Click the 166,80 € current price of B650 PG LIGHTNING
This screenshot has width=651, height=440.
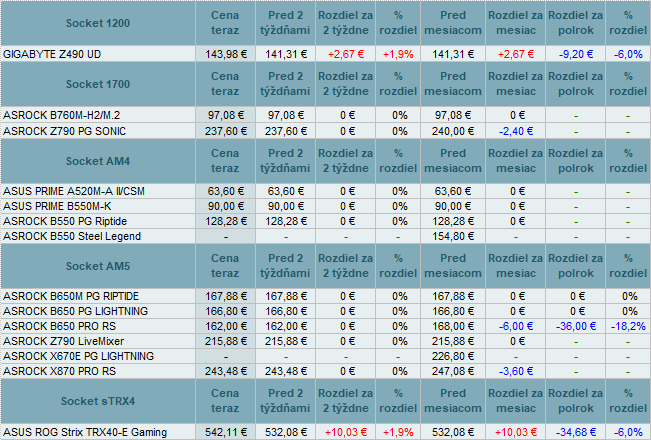point(226,311)
